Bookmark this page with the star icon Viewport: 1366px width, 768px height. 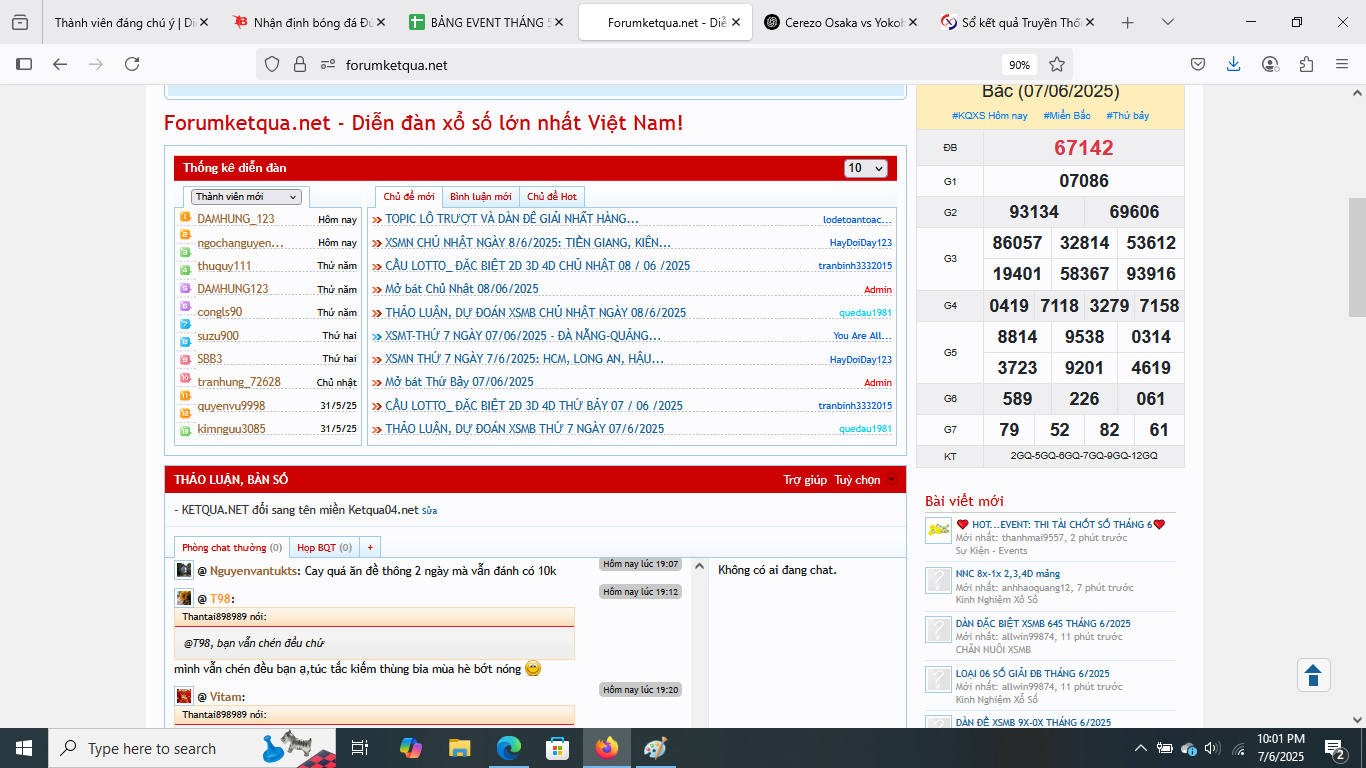coord(1057,64)
